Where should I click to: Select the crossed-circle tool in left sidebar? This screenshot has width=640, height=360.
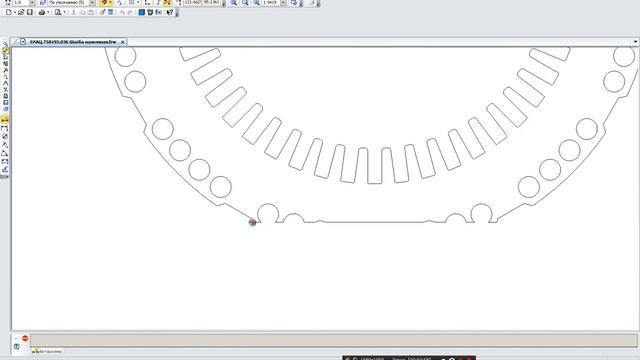[4, 136]
